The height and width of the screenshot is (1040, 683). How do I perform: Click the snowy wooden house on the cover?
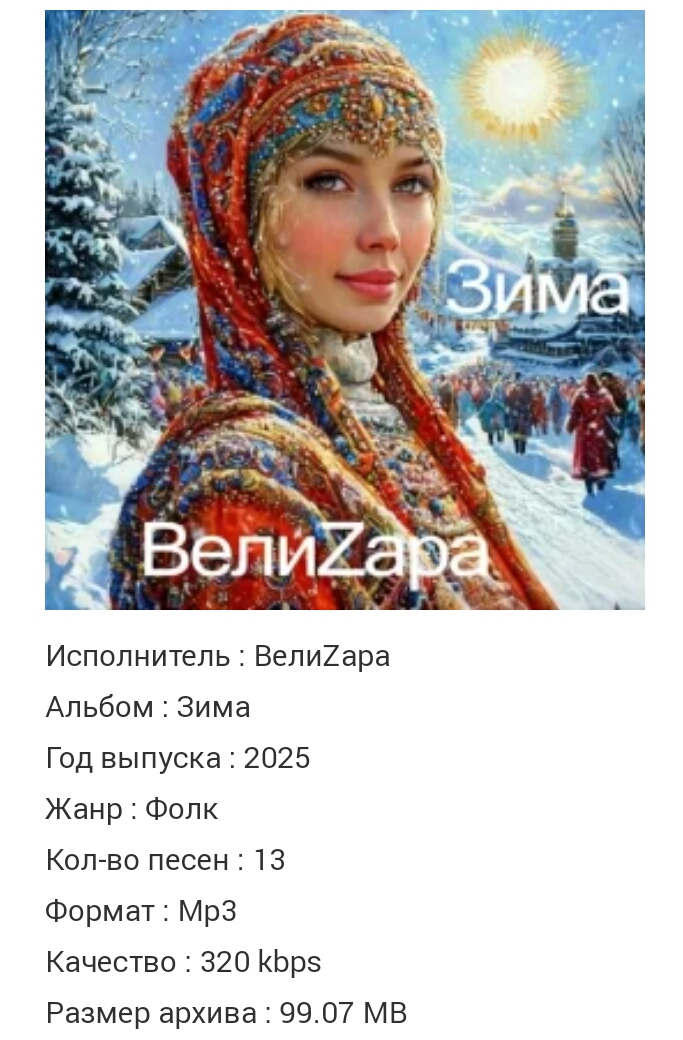154,259
